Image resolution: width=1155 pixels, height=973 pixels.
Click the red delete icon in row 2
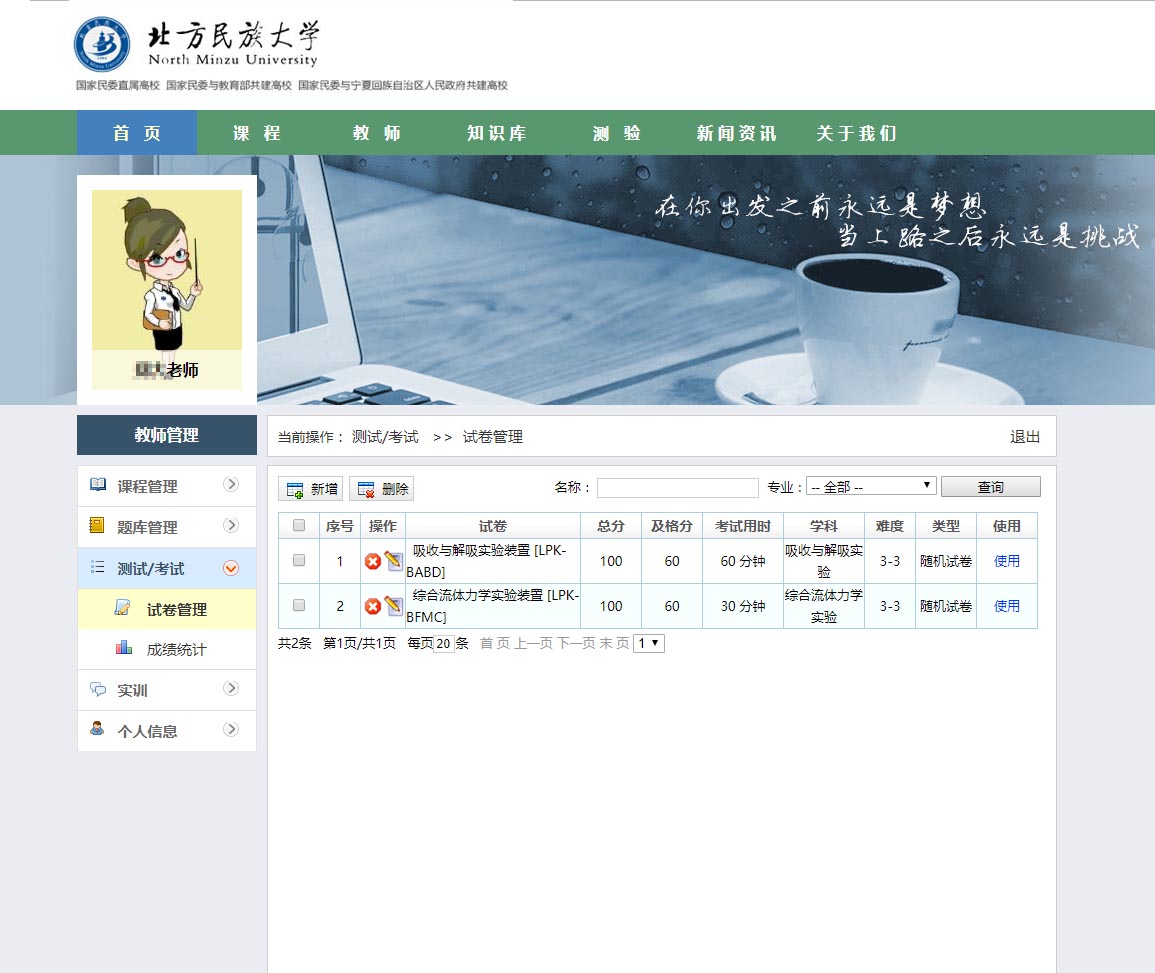pyautogui.click(x=373, y=607)
